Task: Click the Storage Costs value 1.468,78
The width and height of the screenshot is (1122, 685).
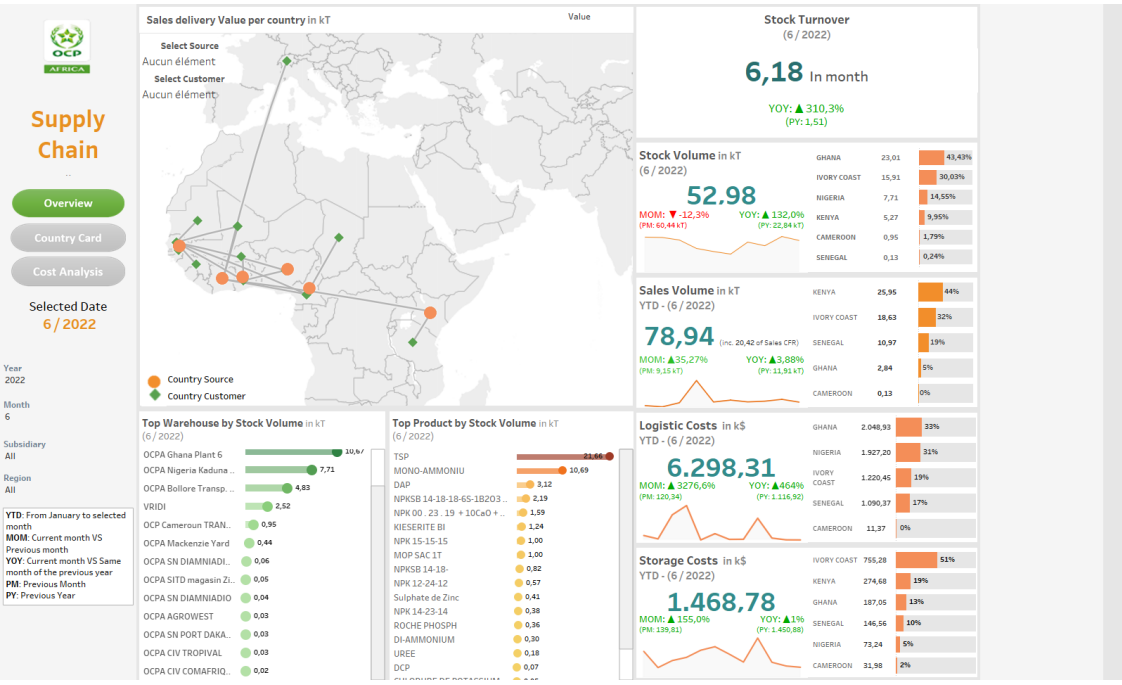Action: 721,602
